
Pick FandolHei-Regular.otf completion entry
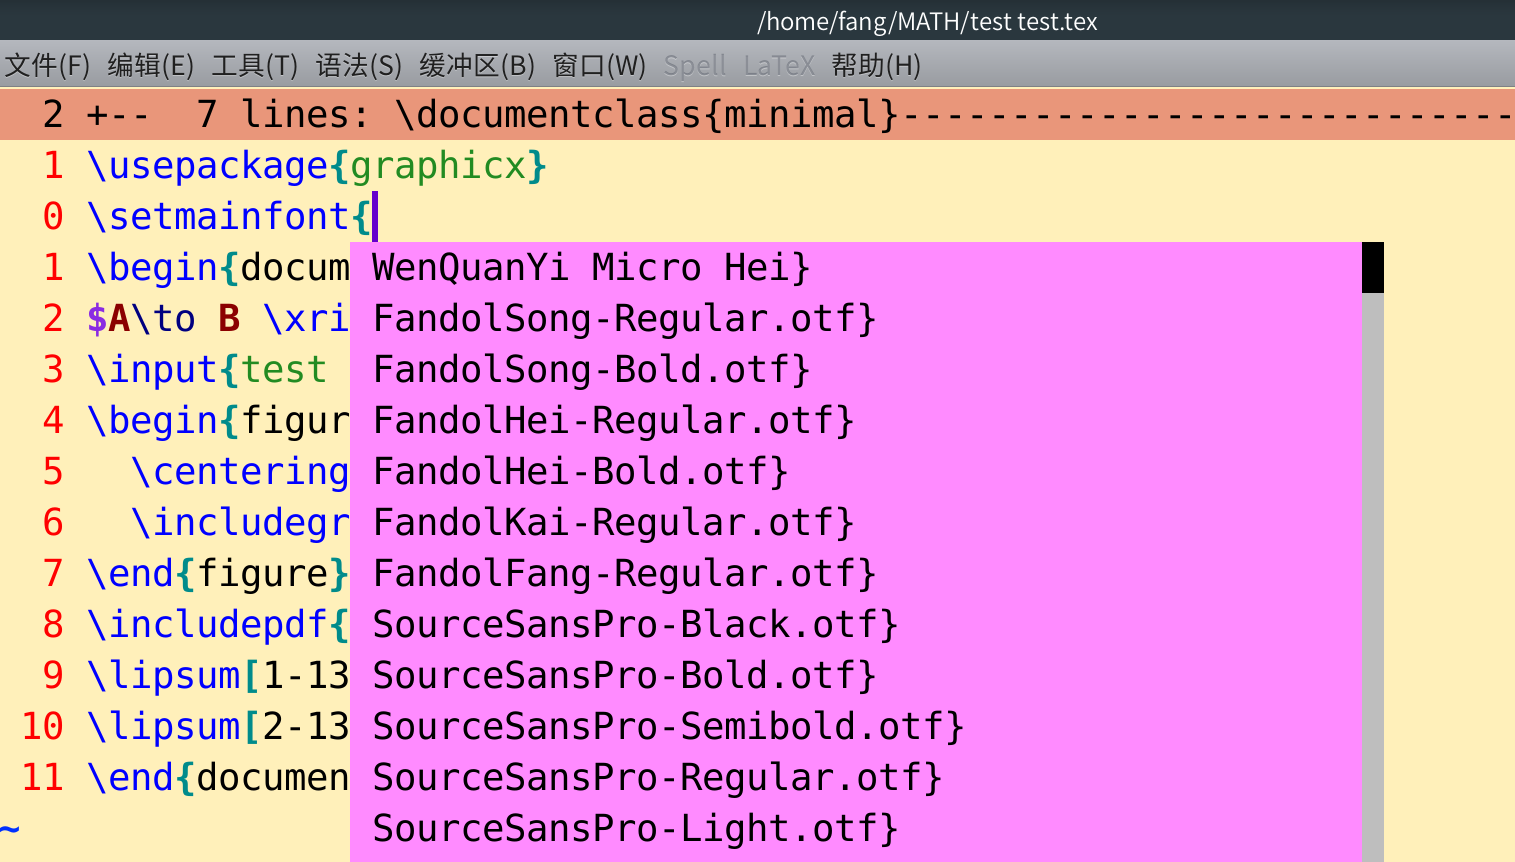856,421
